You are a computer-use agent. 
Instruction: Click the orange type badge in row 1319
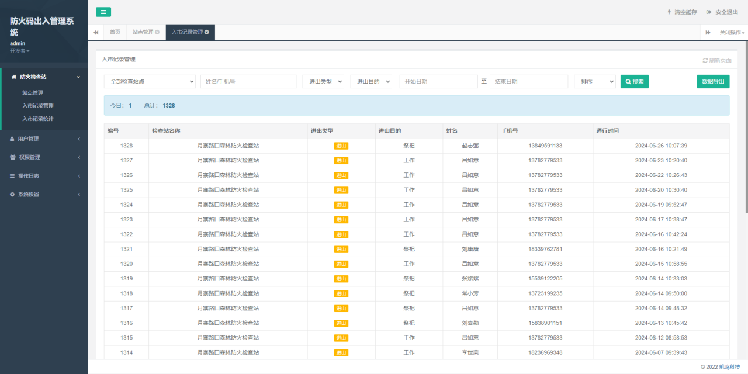341,279
